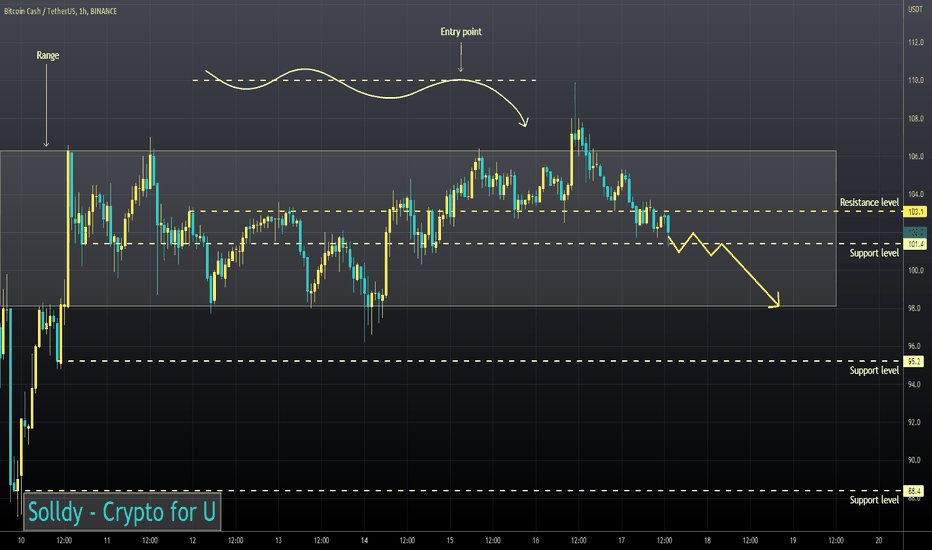Click the 104.0 price axis label
The image size is (932, 550).
click(x=915, y=194)
